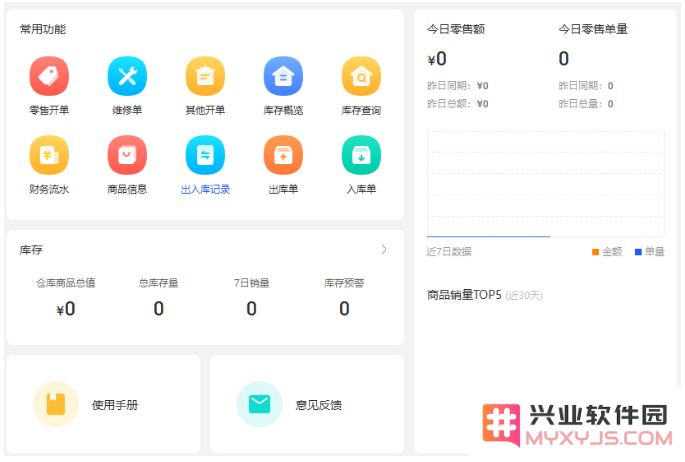
Task: Click the 库存 section title
Action: coord(31,250)
